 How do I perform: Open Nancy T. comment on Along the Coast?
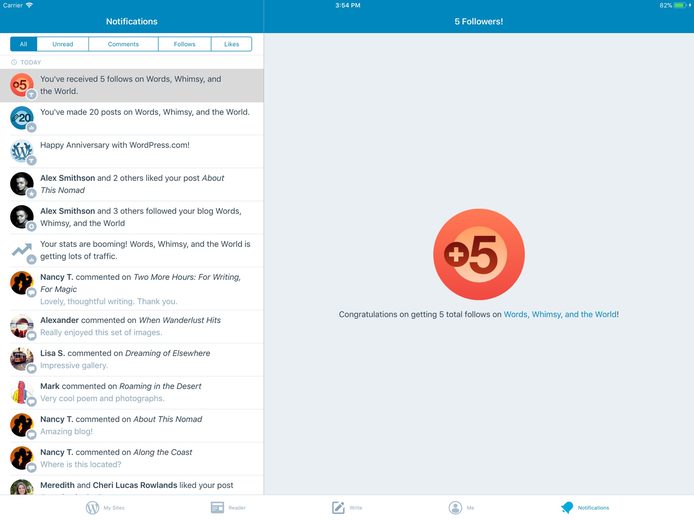click(131, 459)
